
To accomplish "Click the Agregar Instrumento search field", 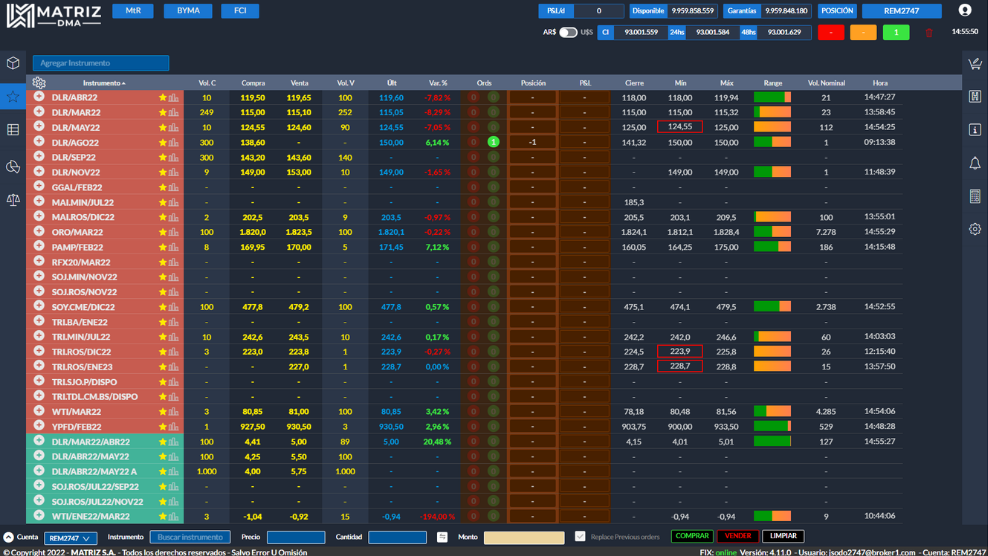I will pos(100,63).
